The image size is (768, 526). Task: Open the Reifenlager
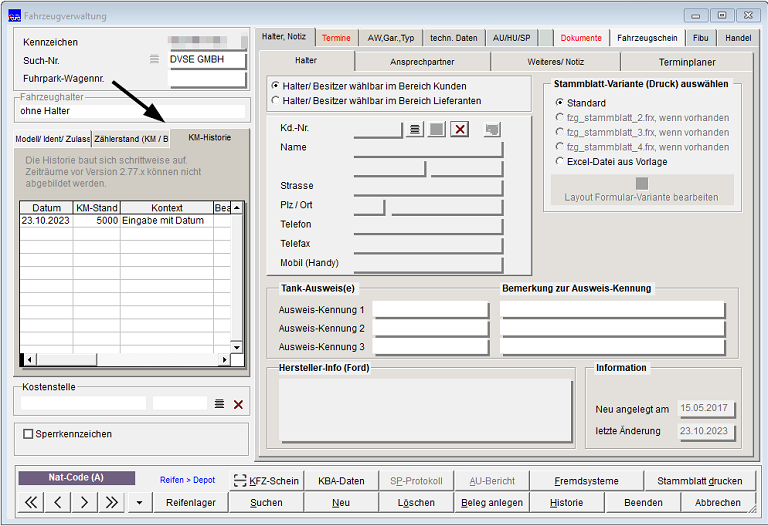(x=191, y=502)
